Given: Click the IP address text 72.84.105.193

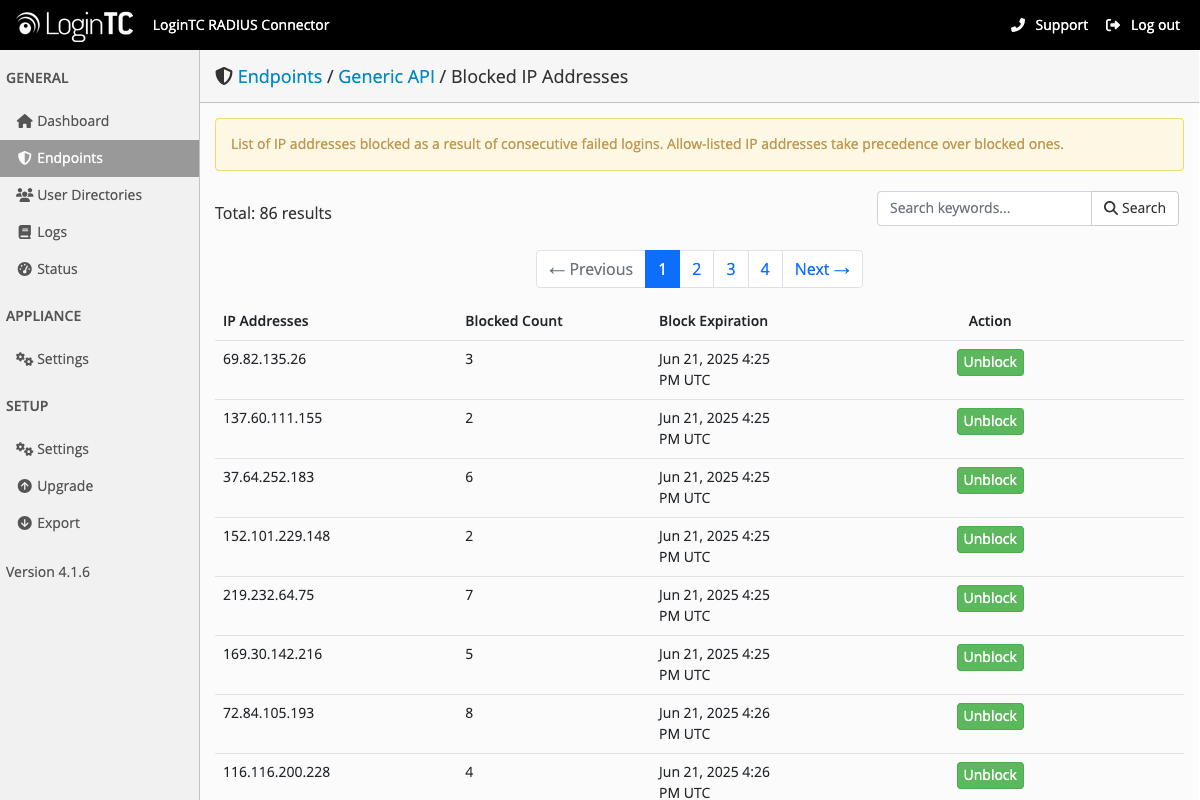Looking at the screenshot, I should coord(268,713).
